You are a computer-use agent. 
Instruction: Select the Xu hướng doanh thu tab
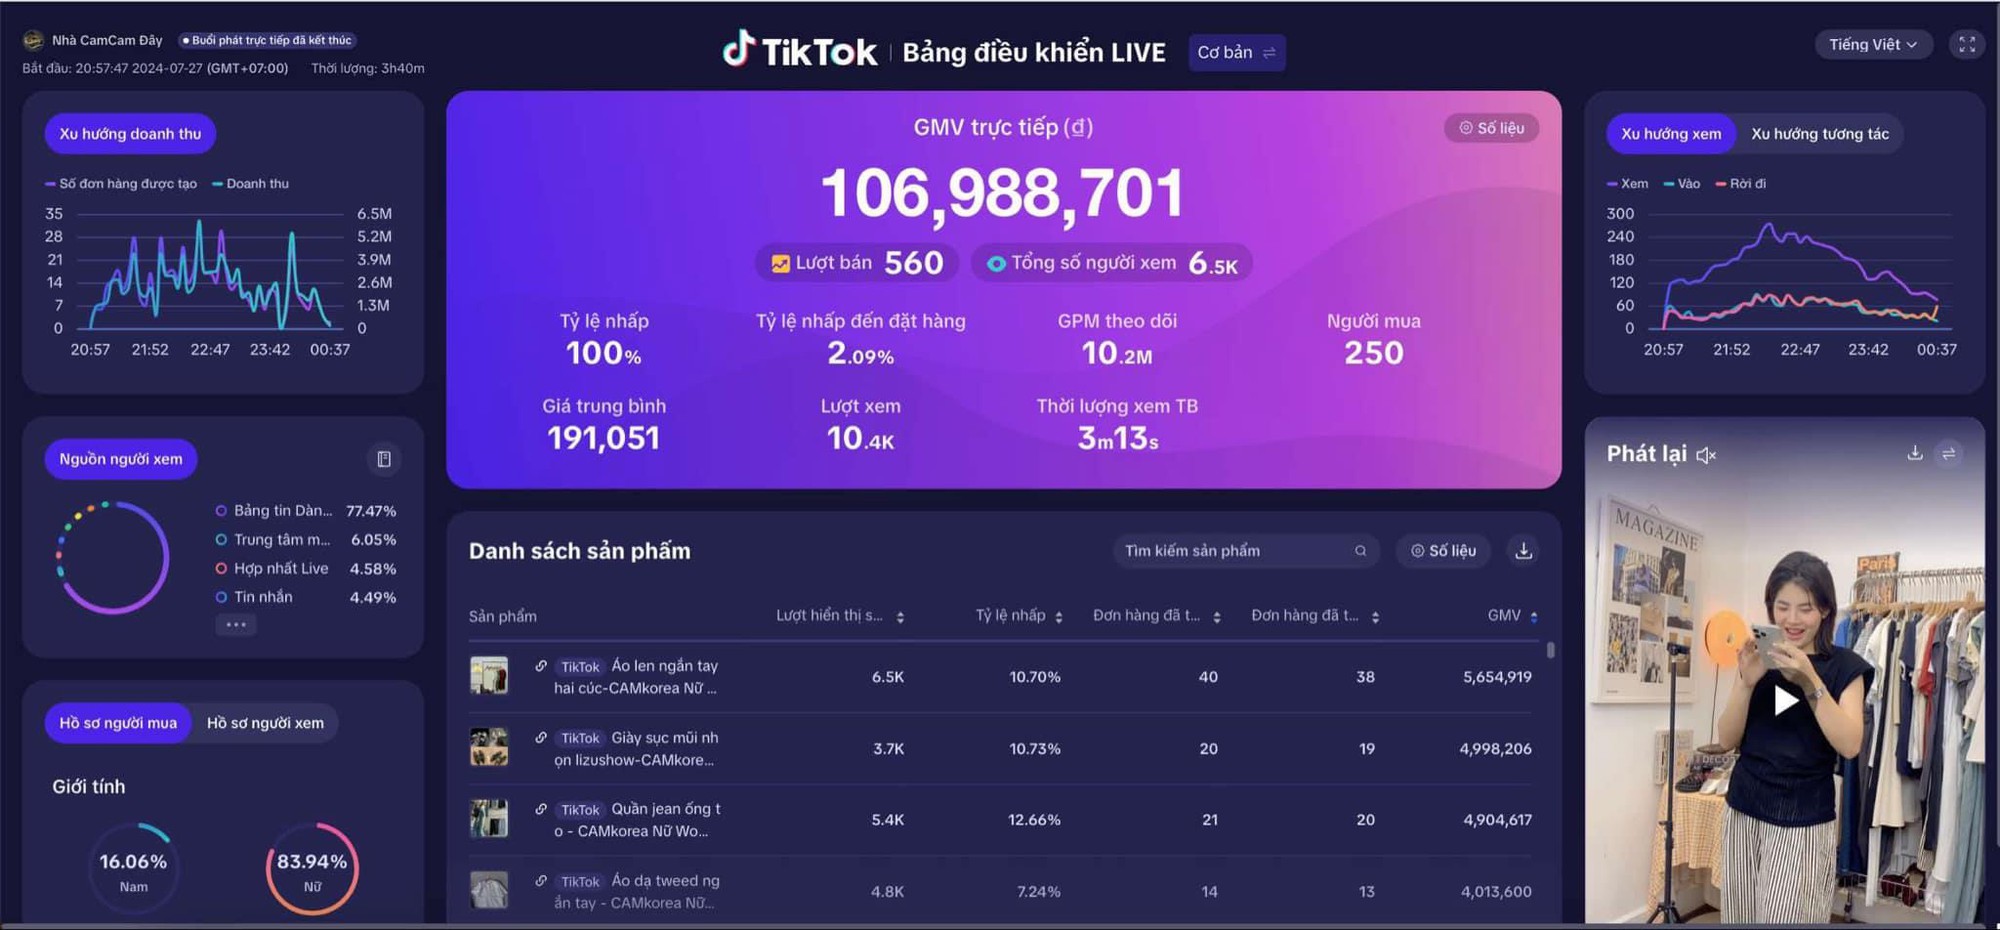(130, 134)
